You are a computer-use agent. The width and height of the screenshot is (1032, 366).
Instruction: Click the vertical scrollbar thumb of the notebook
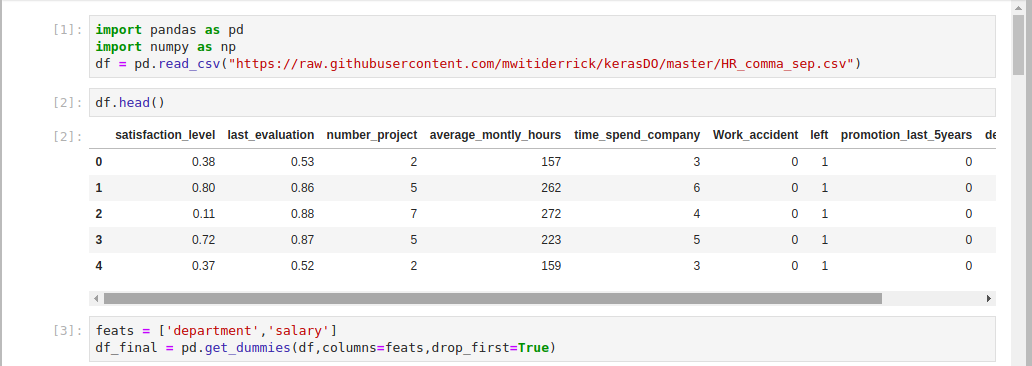point(1018,45)
